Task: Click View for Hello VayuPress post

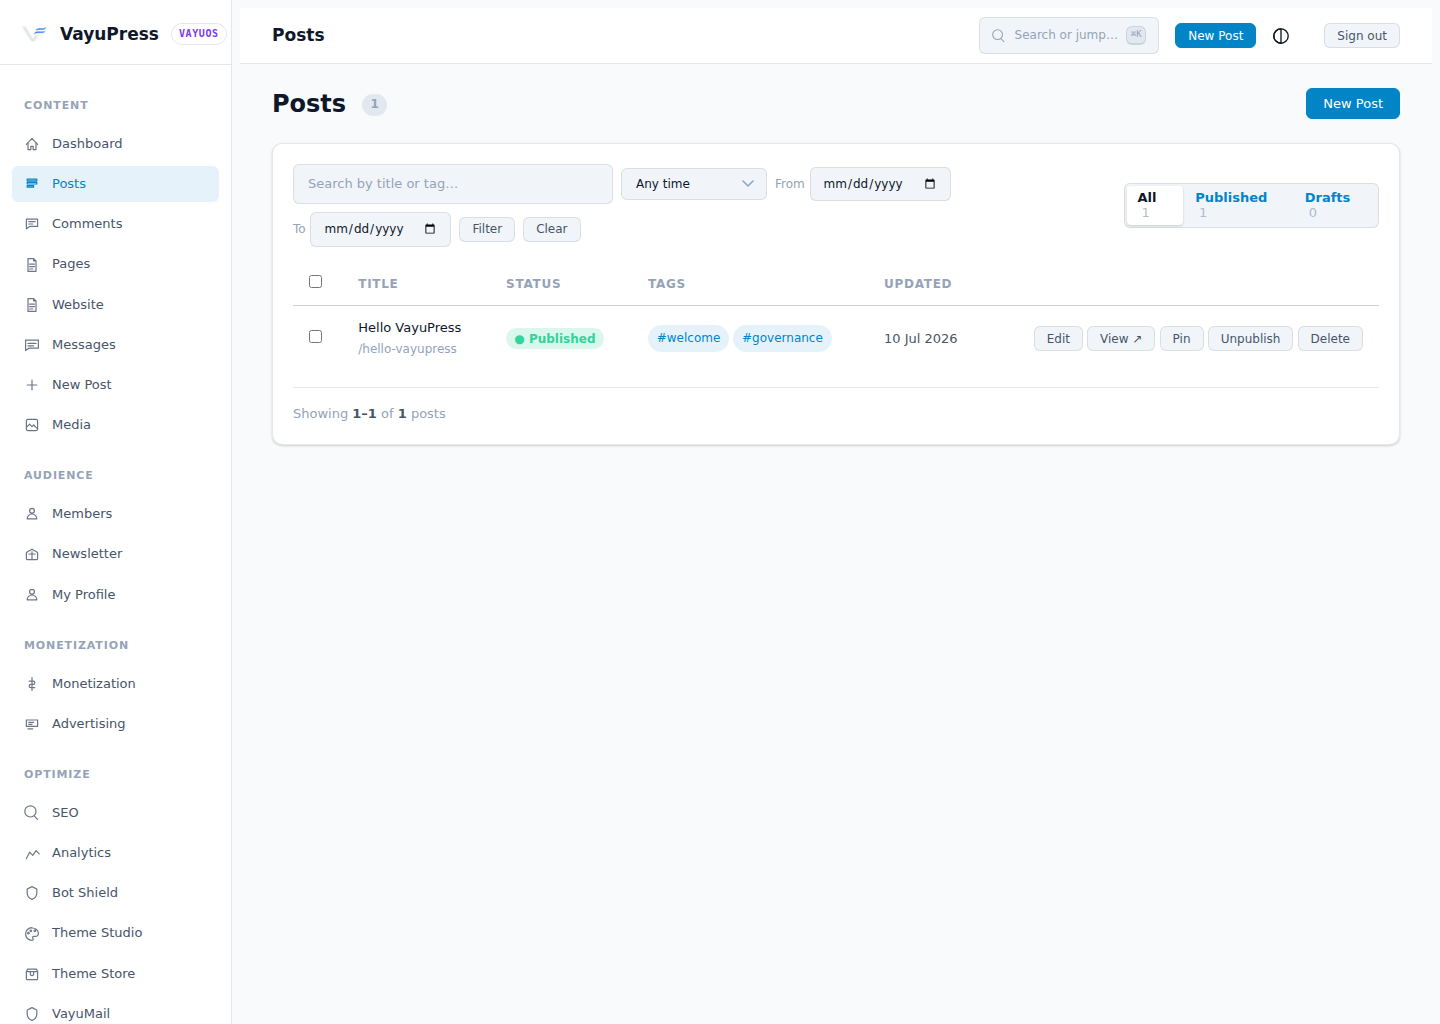Action: click(1121, 339)
